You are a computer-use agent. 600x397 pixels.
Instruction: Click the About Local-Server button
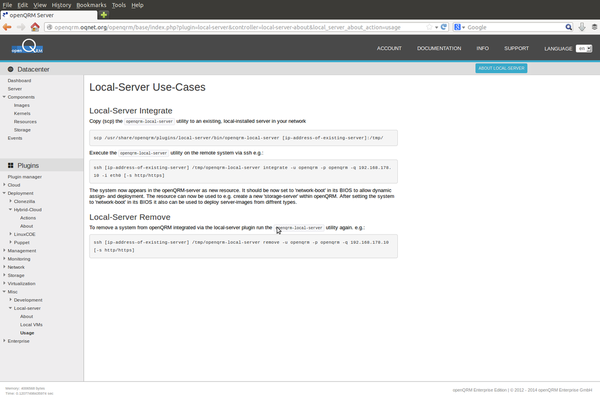click(501, 68)
